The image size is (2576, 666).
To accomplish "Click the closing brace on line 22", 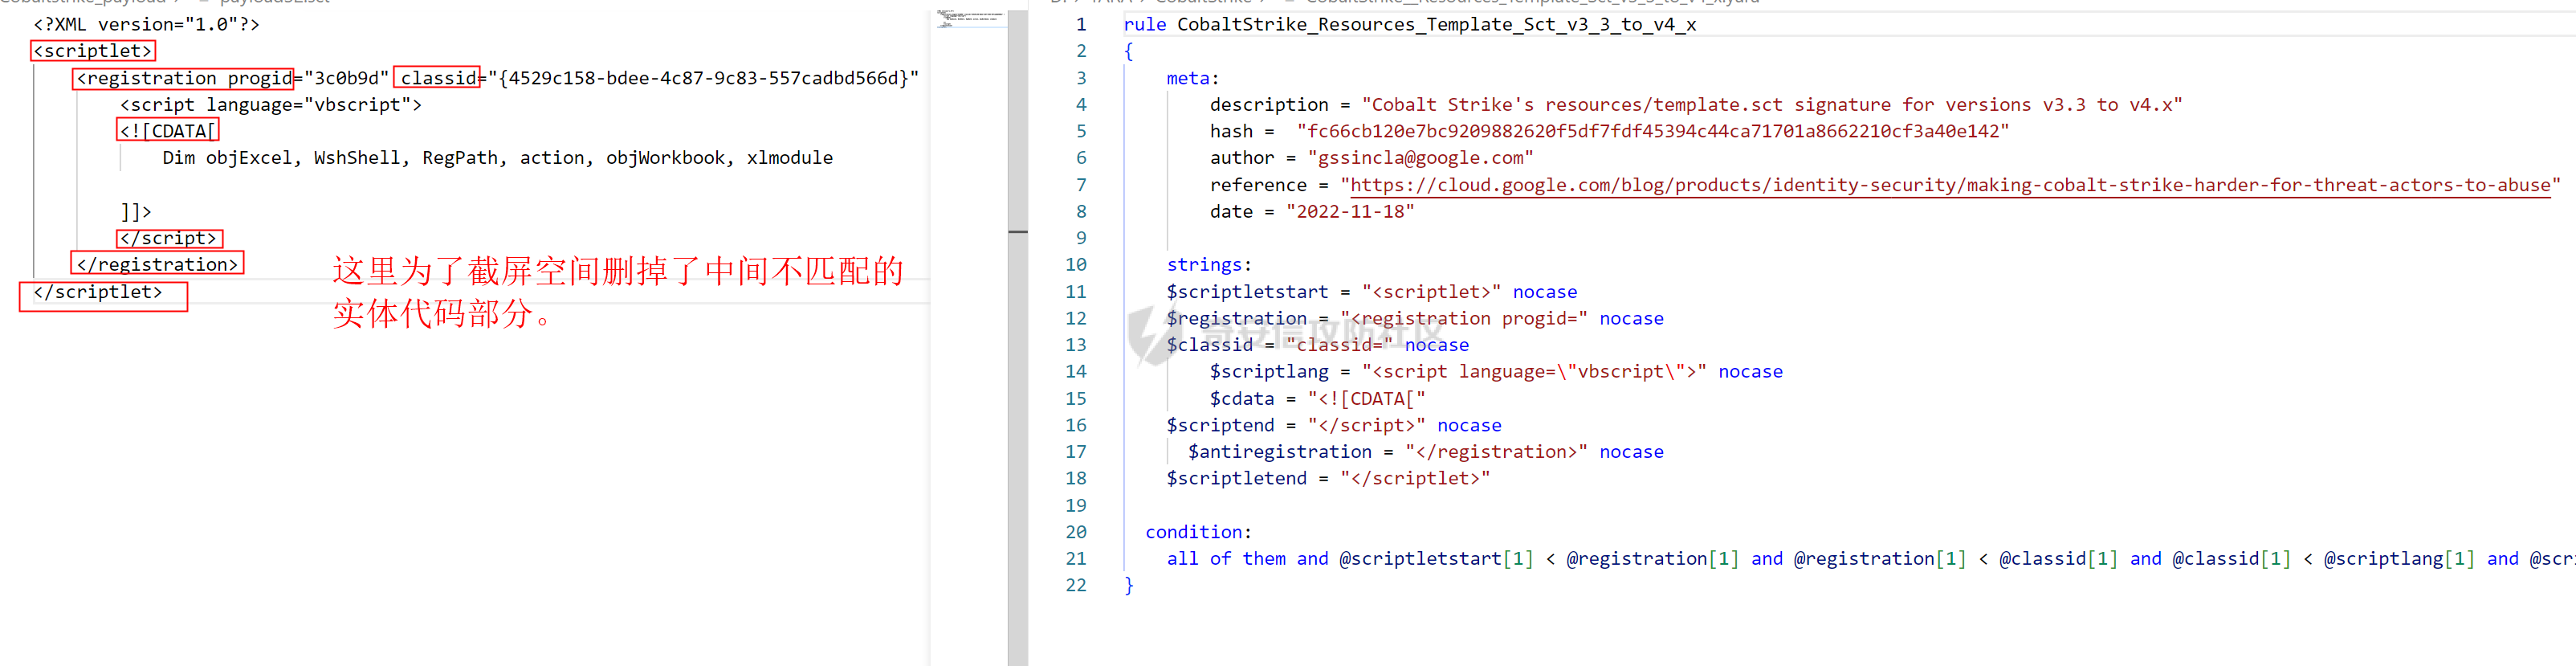I will click(1128, 585).
